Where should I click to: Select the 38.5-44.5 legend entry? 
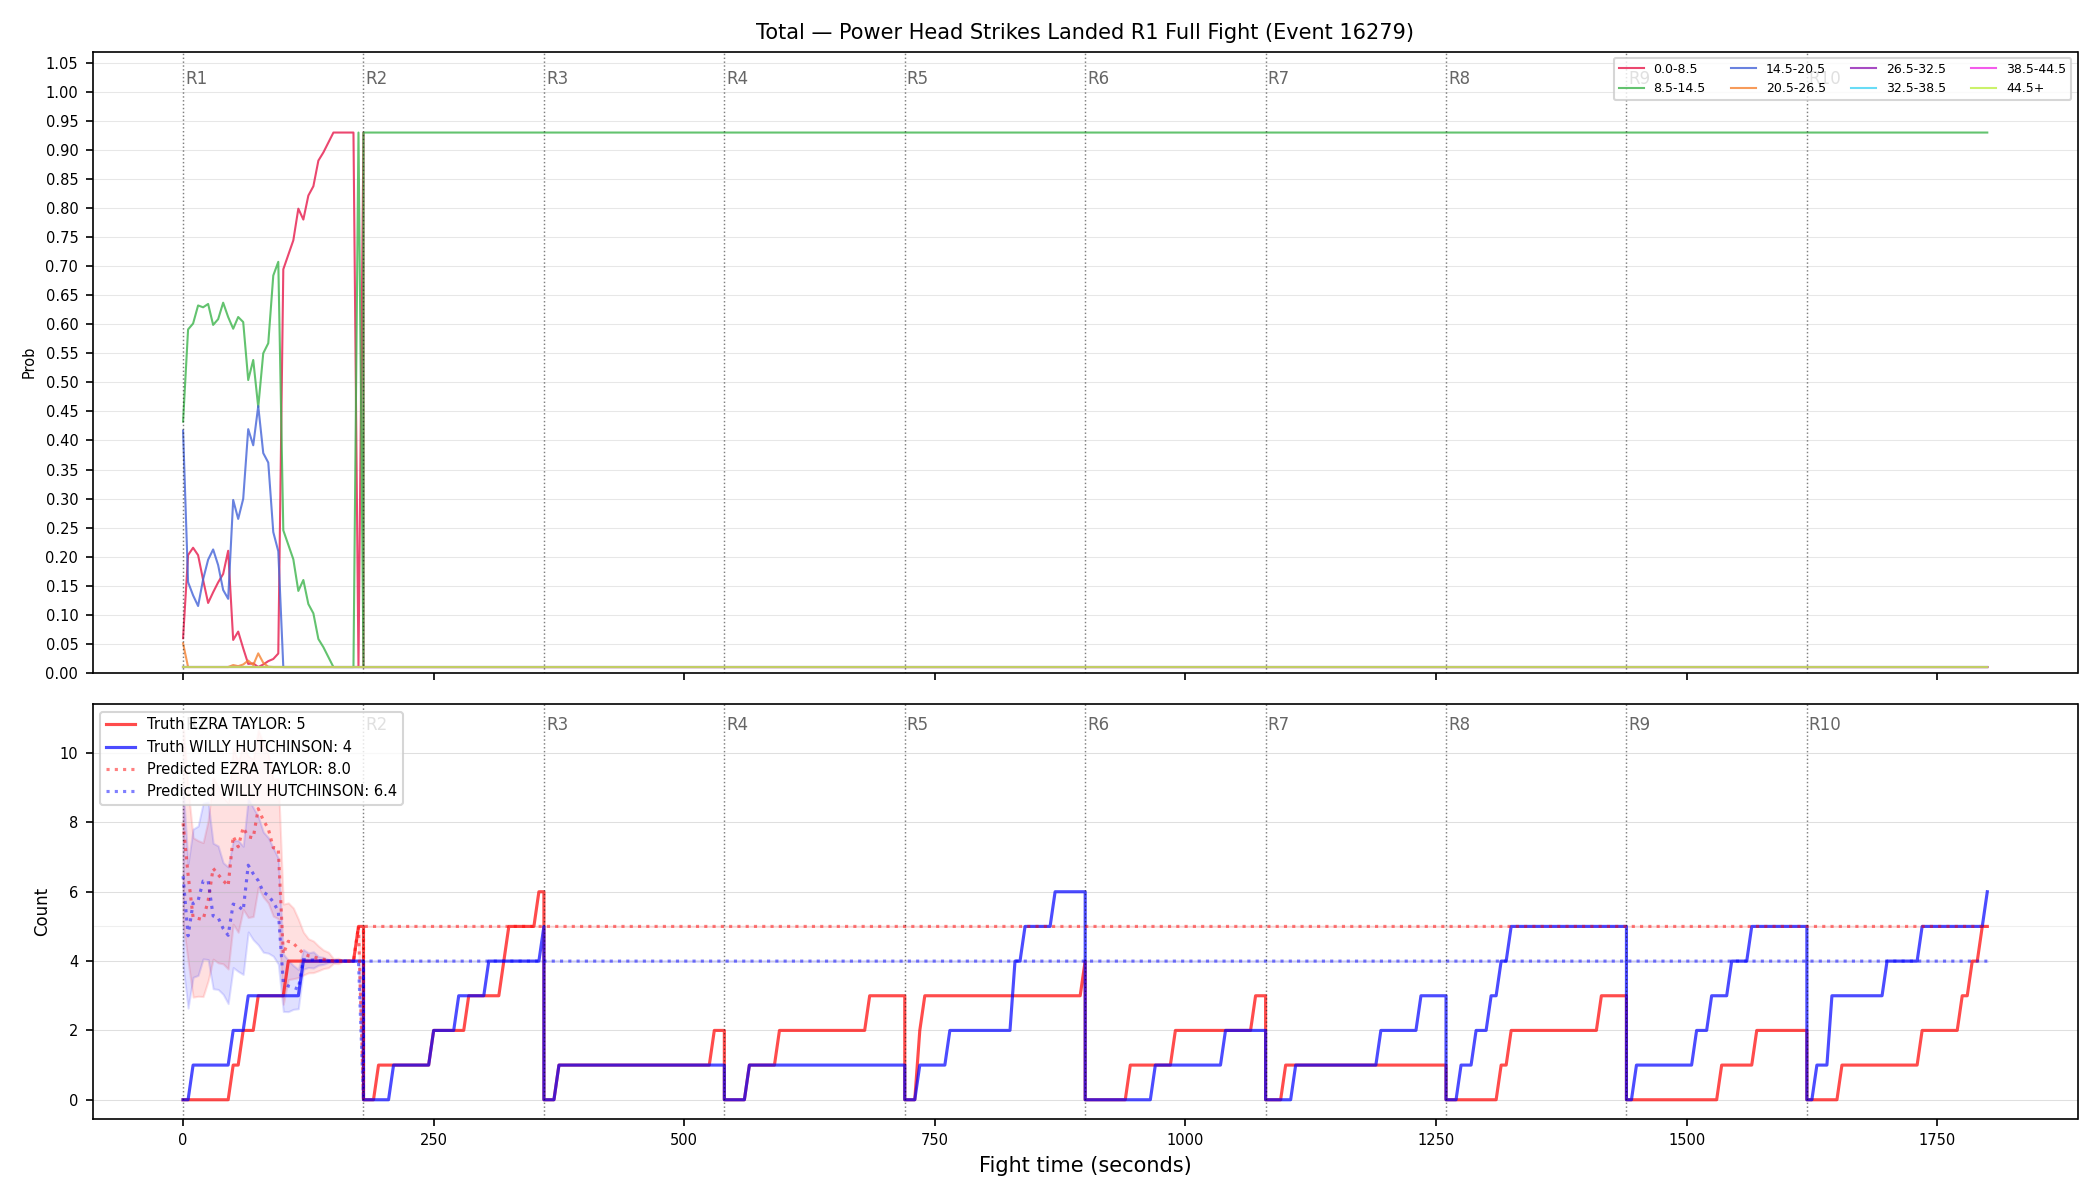2018,69
